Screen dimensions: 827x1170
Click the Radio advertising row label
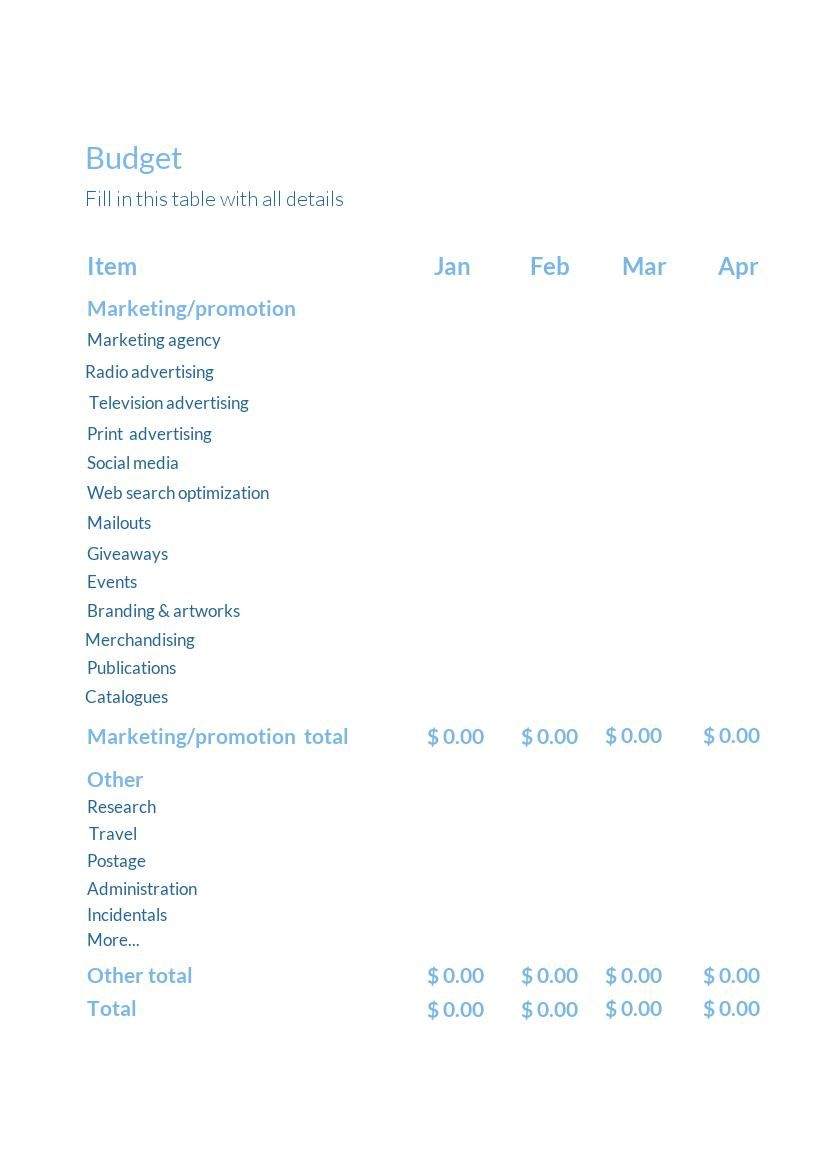[149, 372]
